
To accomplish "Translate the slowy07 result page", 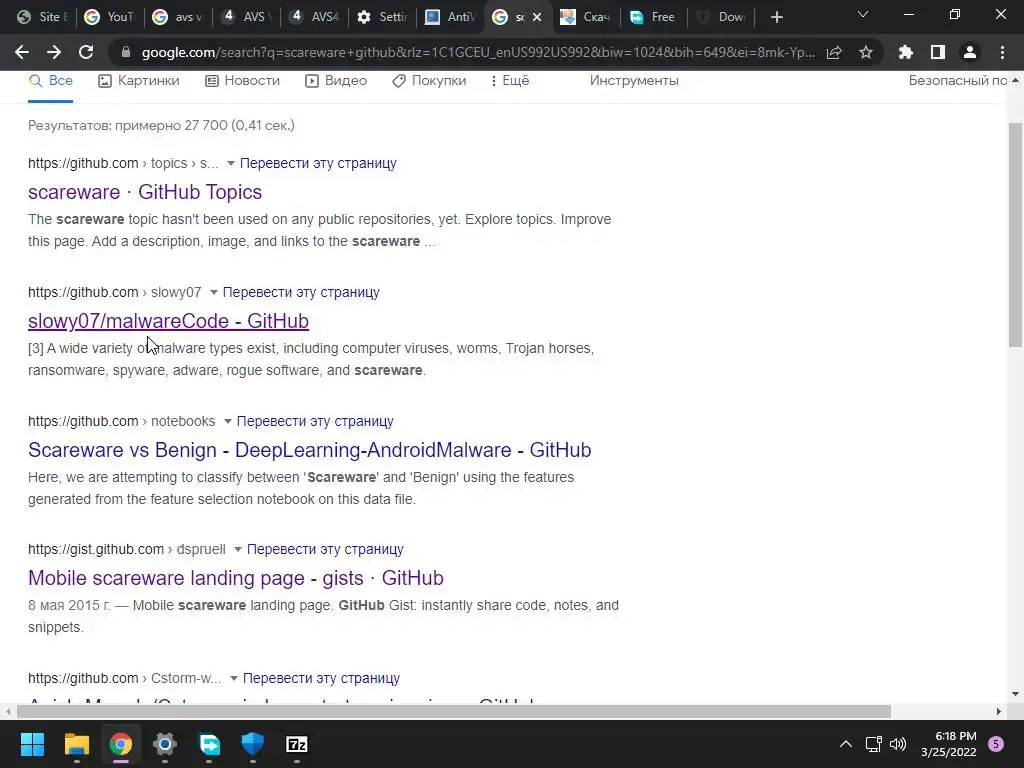I will coord(301,293).
